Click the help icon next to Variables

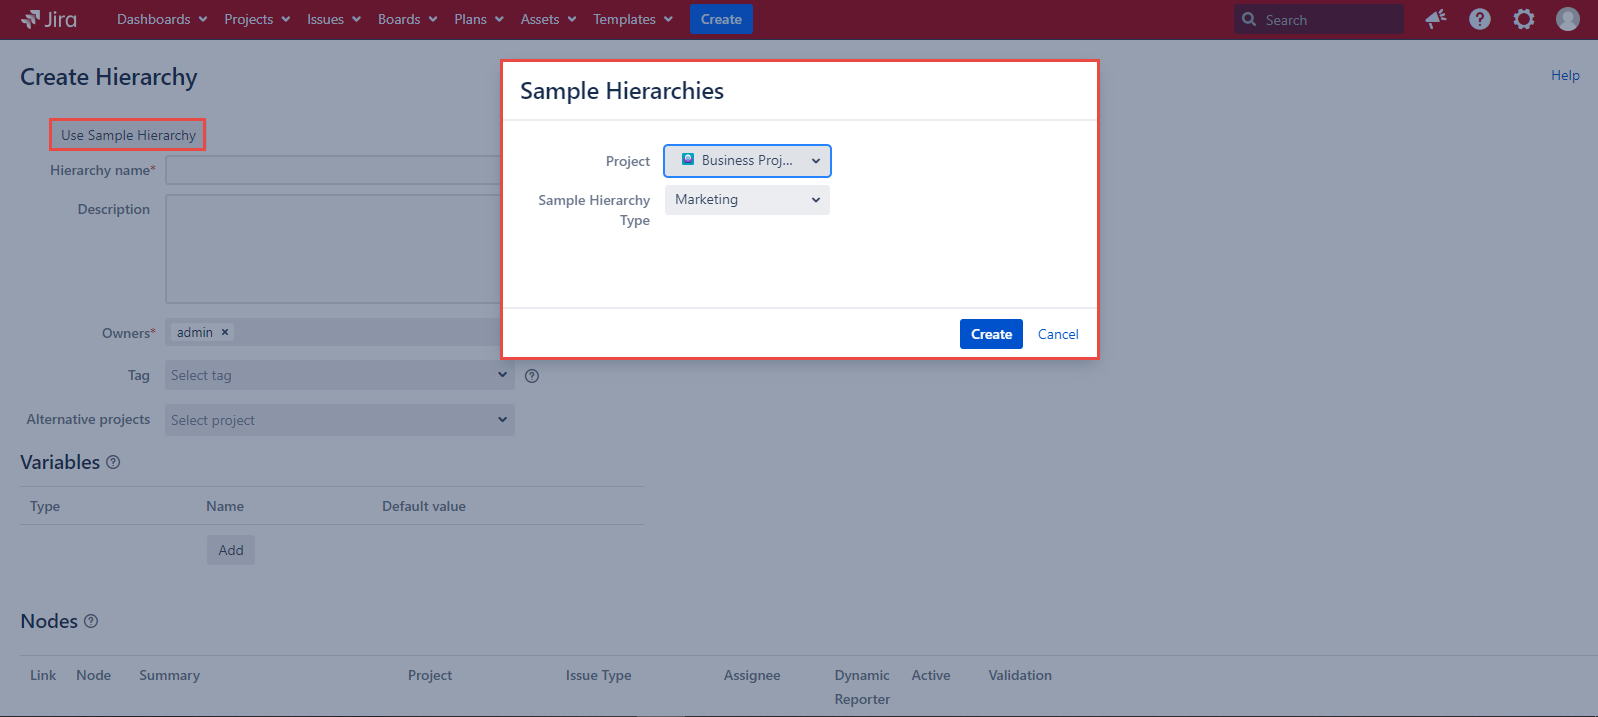tap(113, 462)
